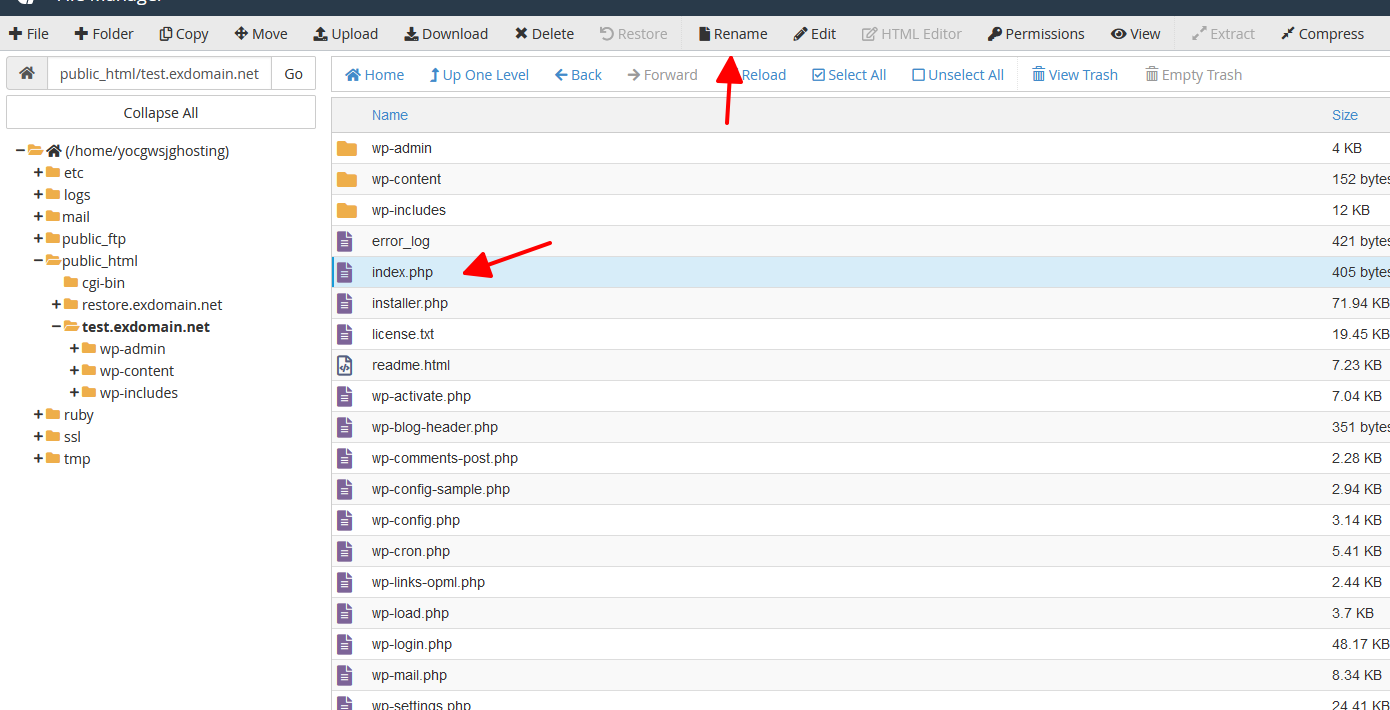Select wp-includes in folder tree
The height and width of the screenshot is (710, 1390).
point(139,393)
